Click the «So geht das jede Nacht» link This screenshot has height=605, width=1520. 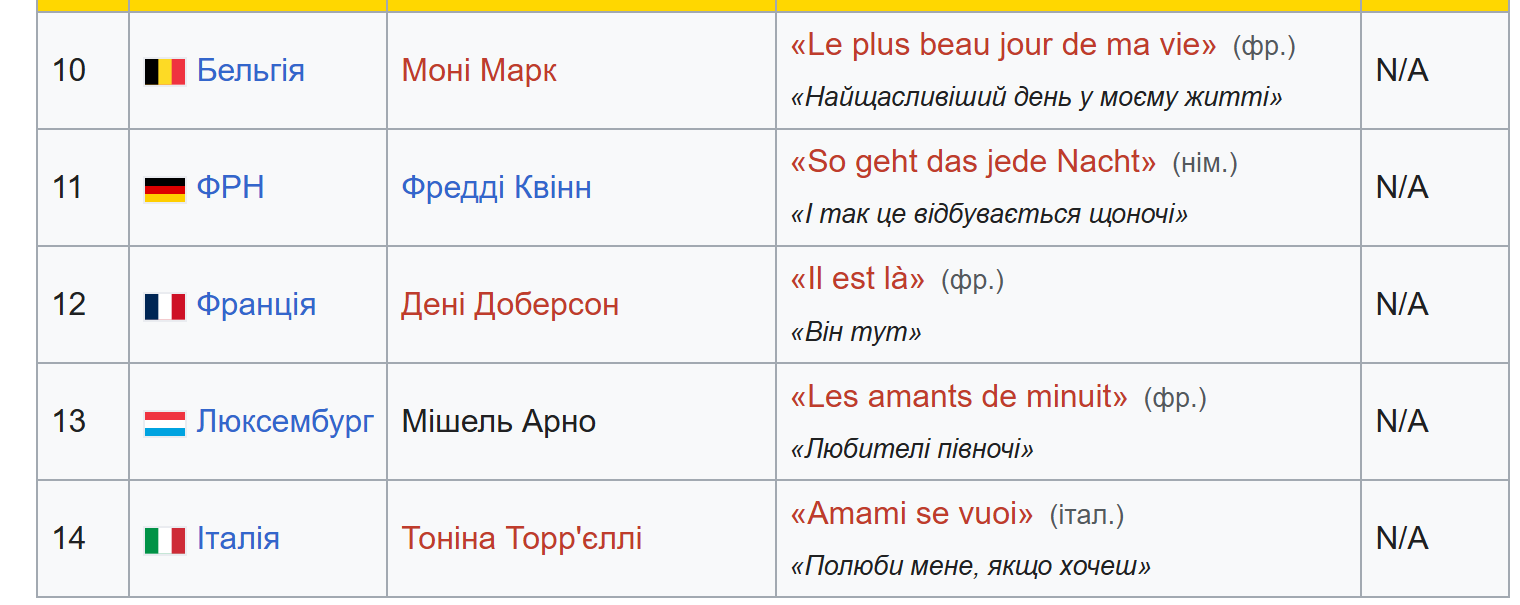(973, 163)
